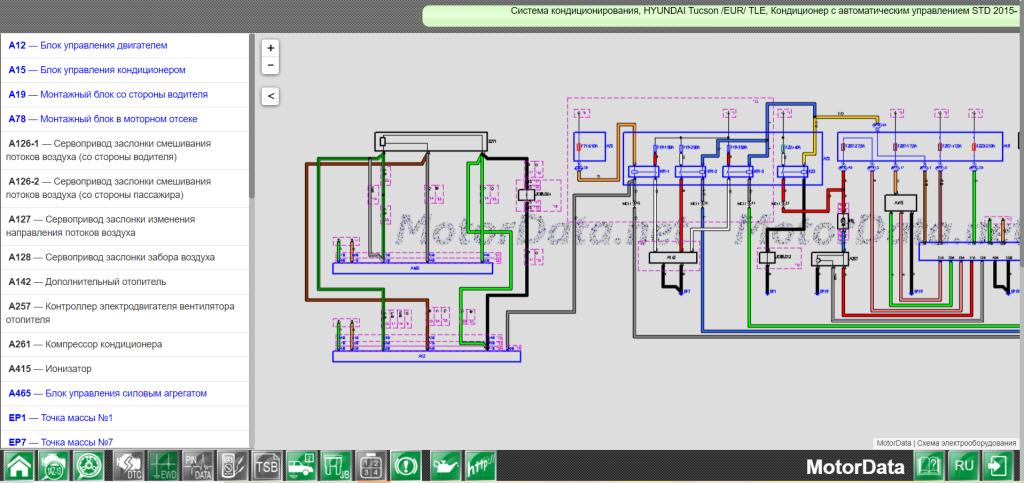Open the help book icon
This screenshot has height=483, width=1024.
coord(930,466)
